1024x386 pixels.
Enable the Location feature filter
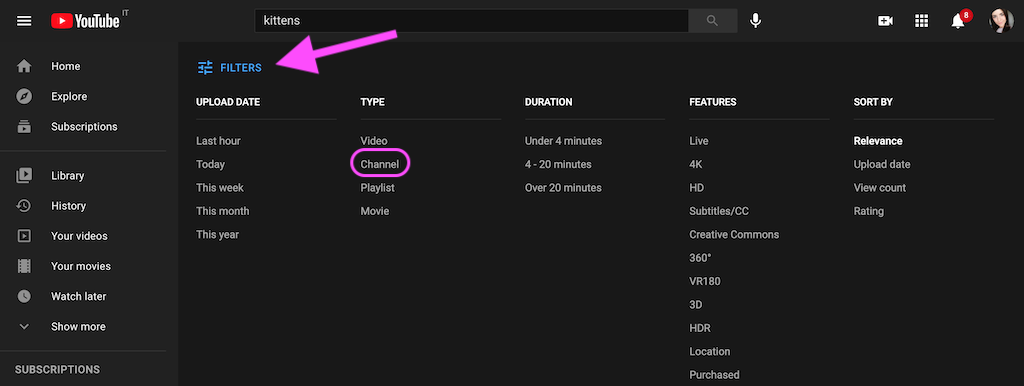point(710,352)
